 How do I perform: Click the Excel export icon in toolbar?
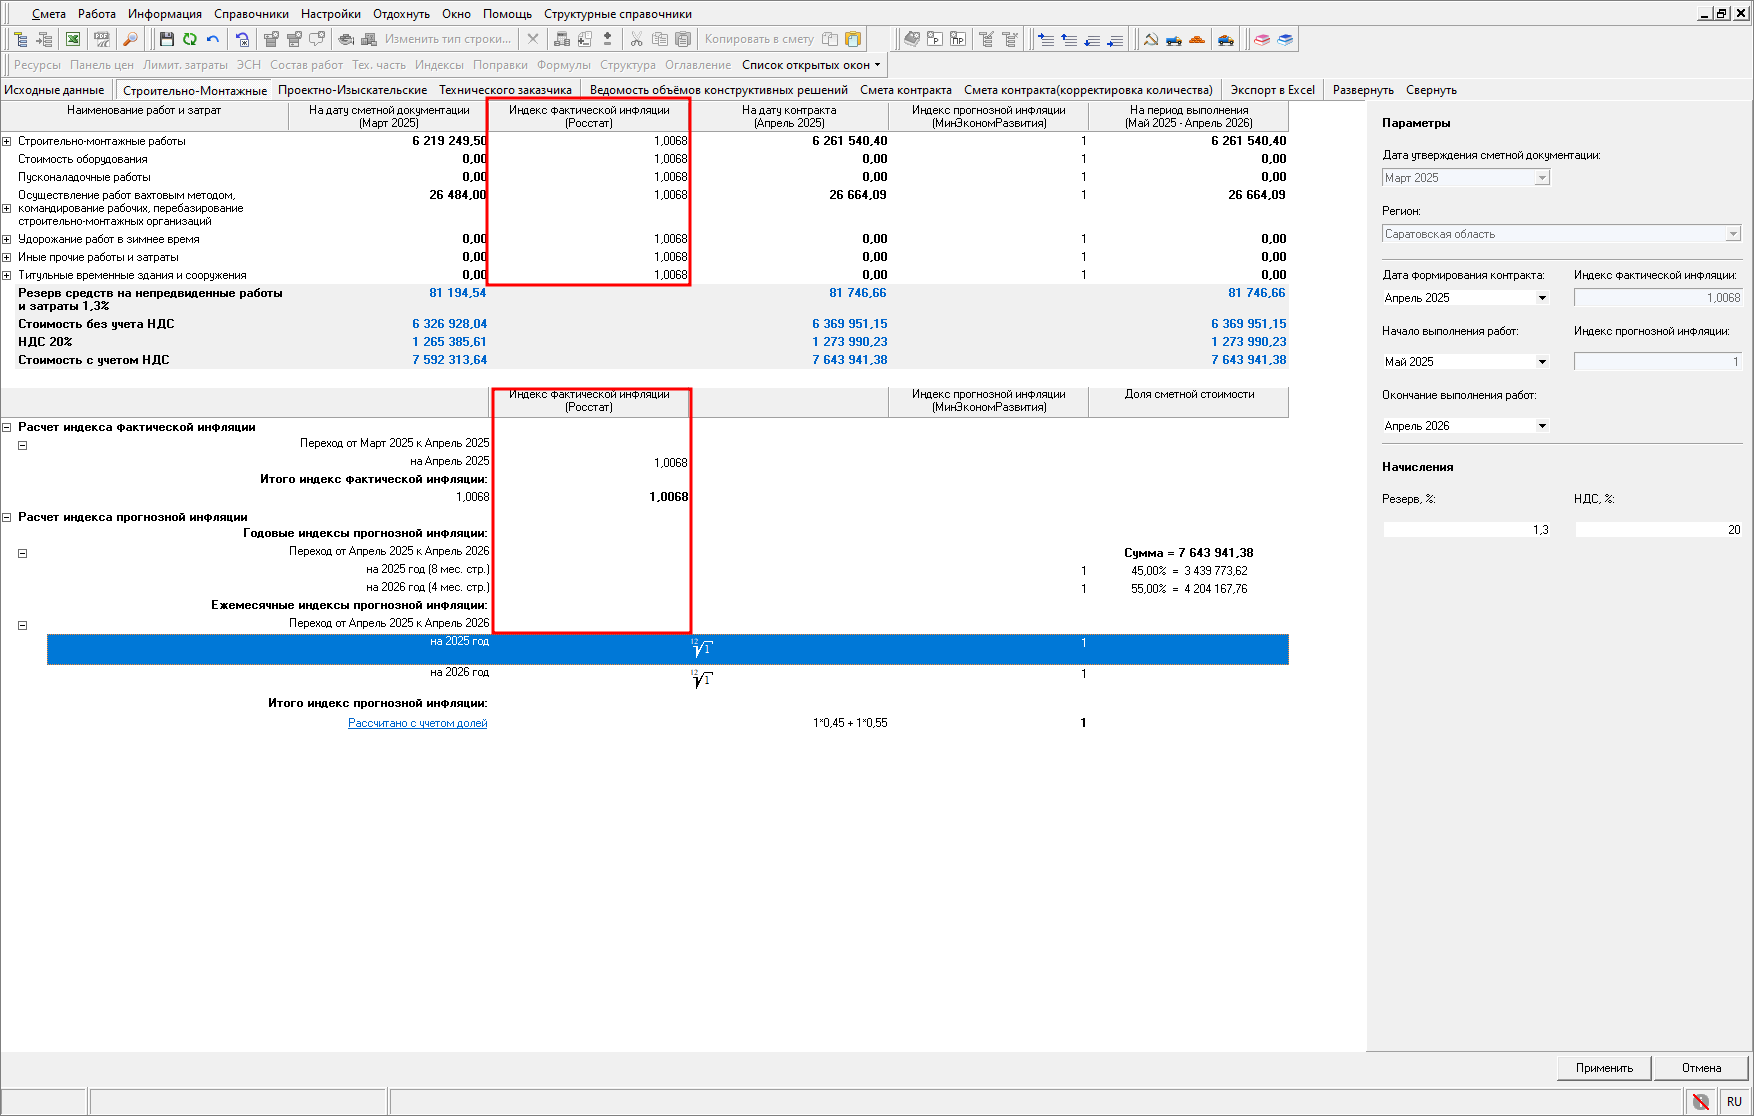click(73, 39)
